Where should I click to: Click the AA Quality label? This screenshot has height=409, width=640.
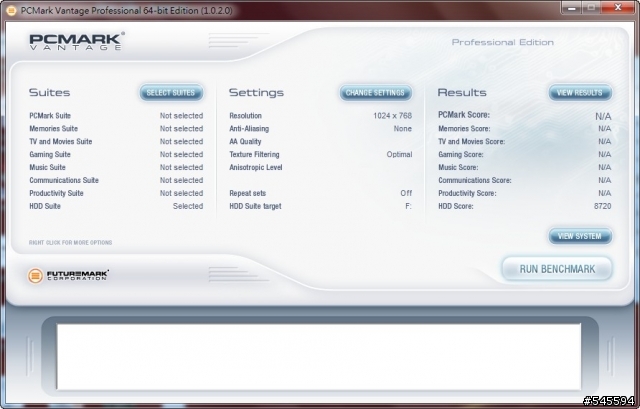click(245, 142)
